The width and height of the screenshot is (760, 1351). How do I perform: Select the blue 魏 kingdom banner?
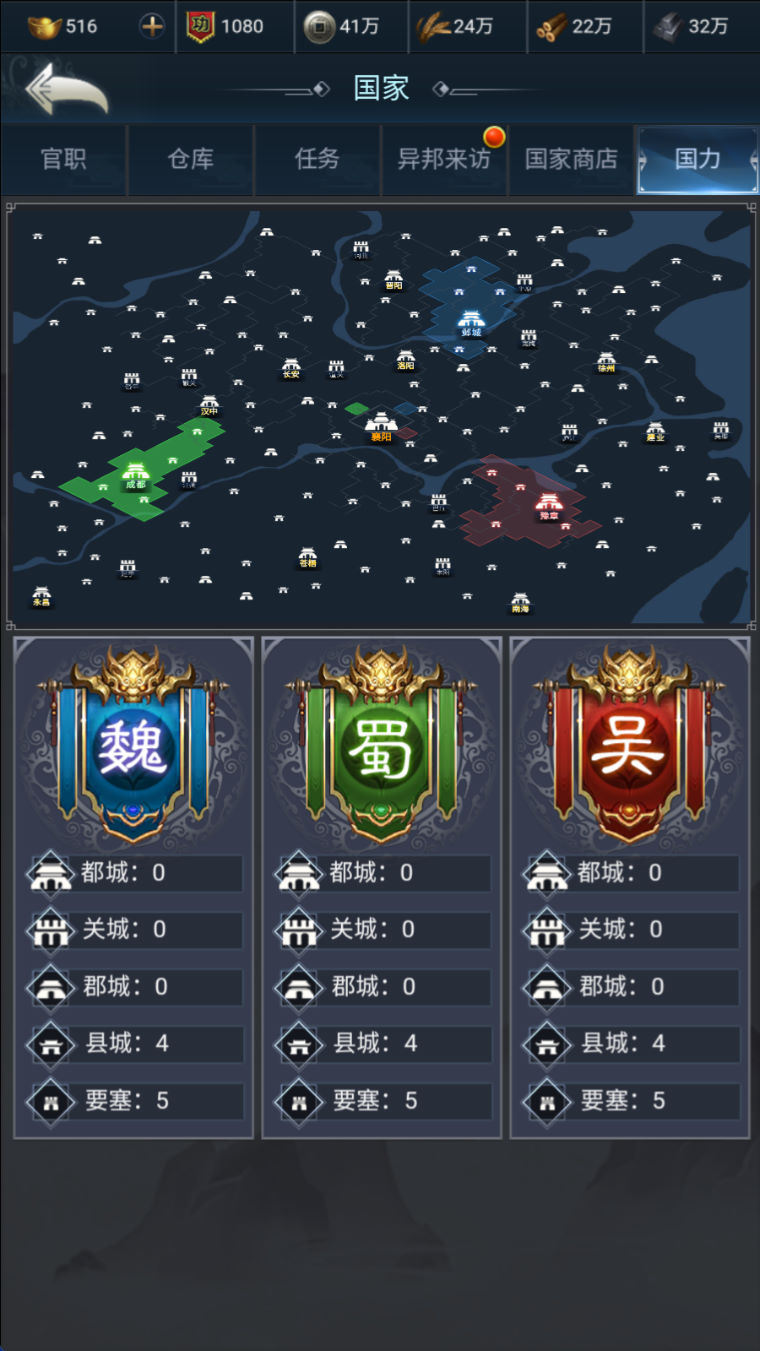point(133,745)
